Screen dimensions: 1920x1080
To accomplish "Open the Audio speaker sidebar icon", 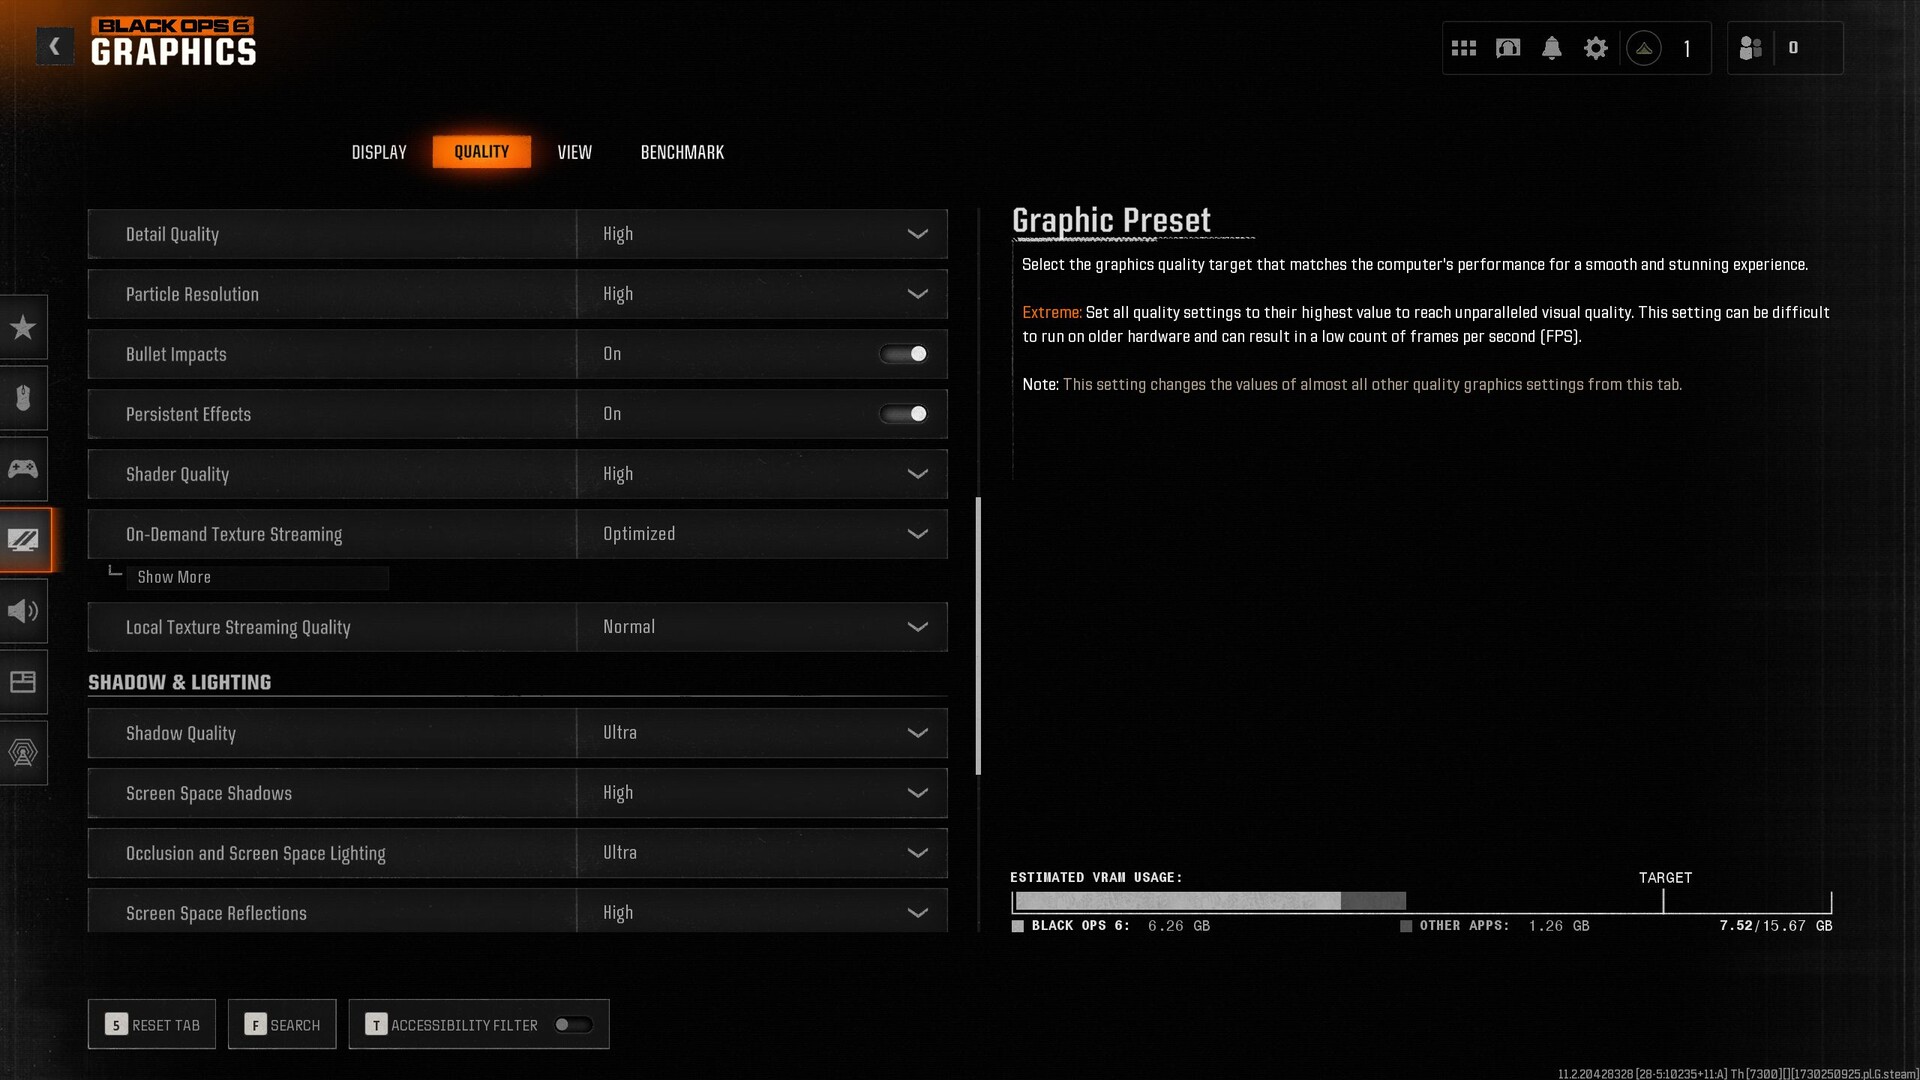I will [23, 611].
